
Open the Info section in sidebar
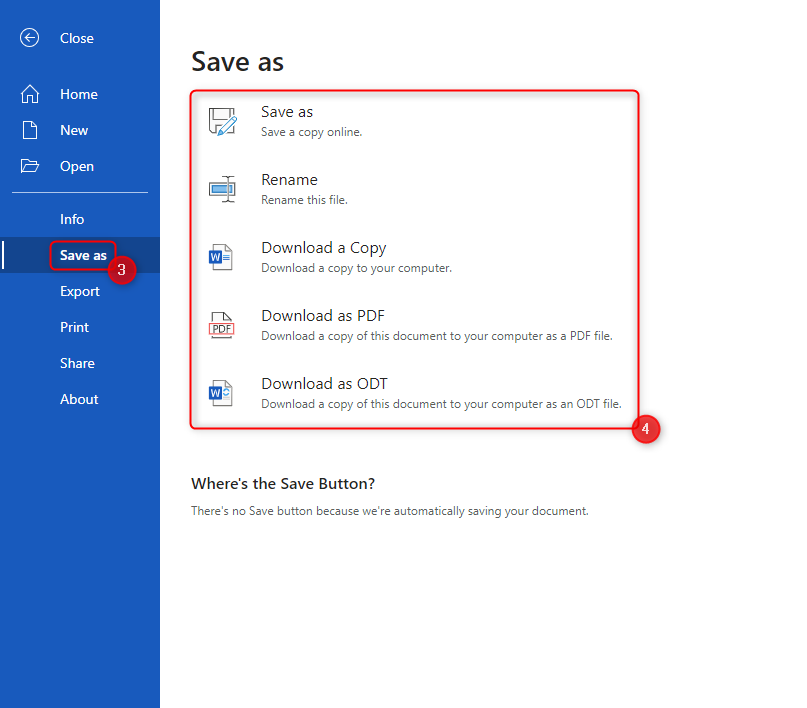[72, 219]
